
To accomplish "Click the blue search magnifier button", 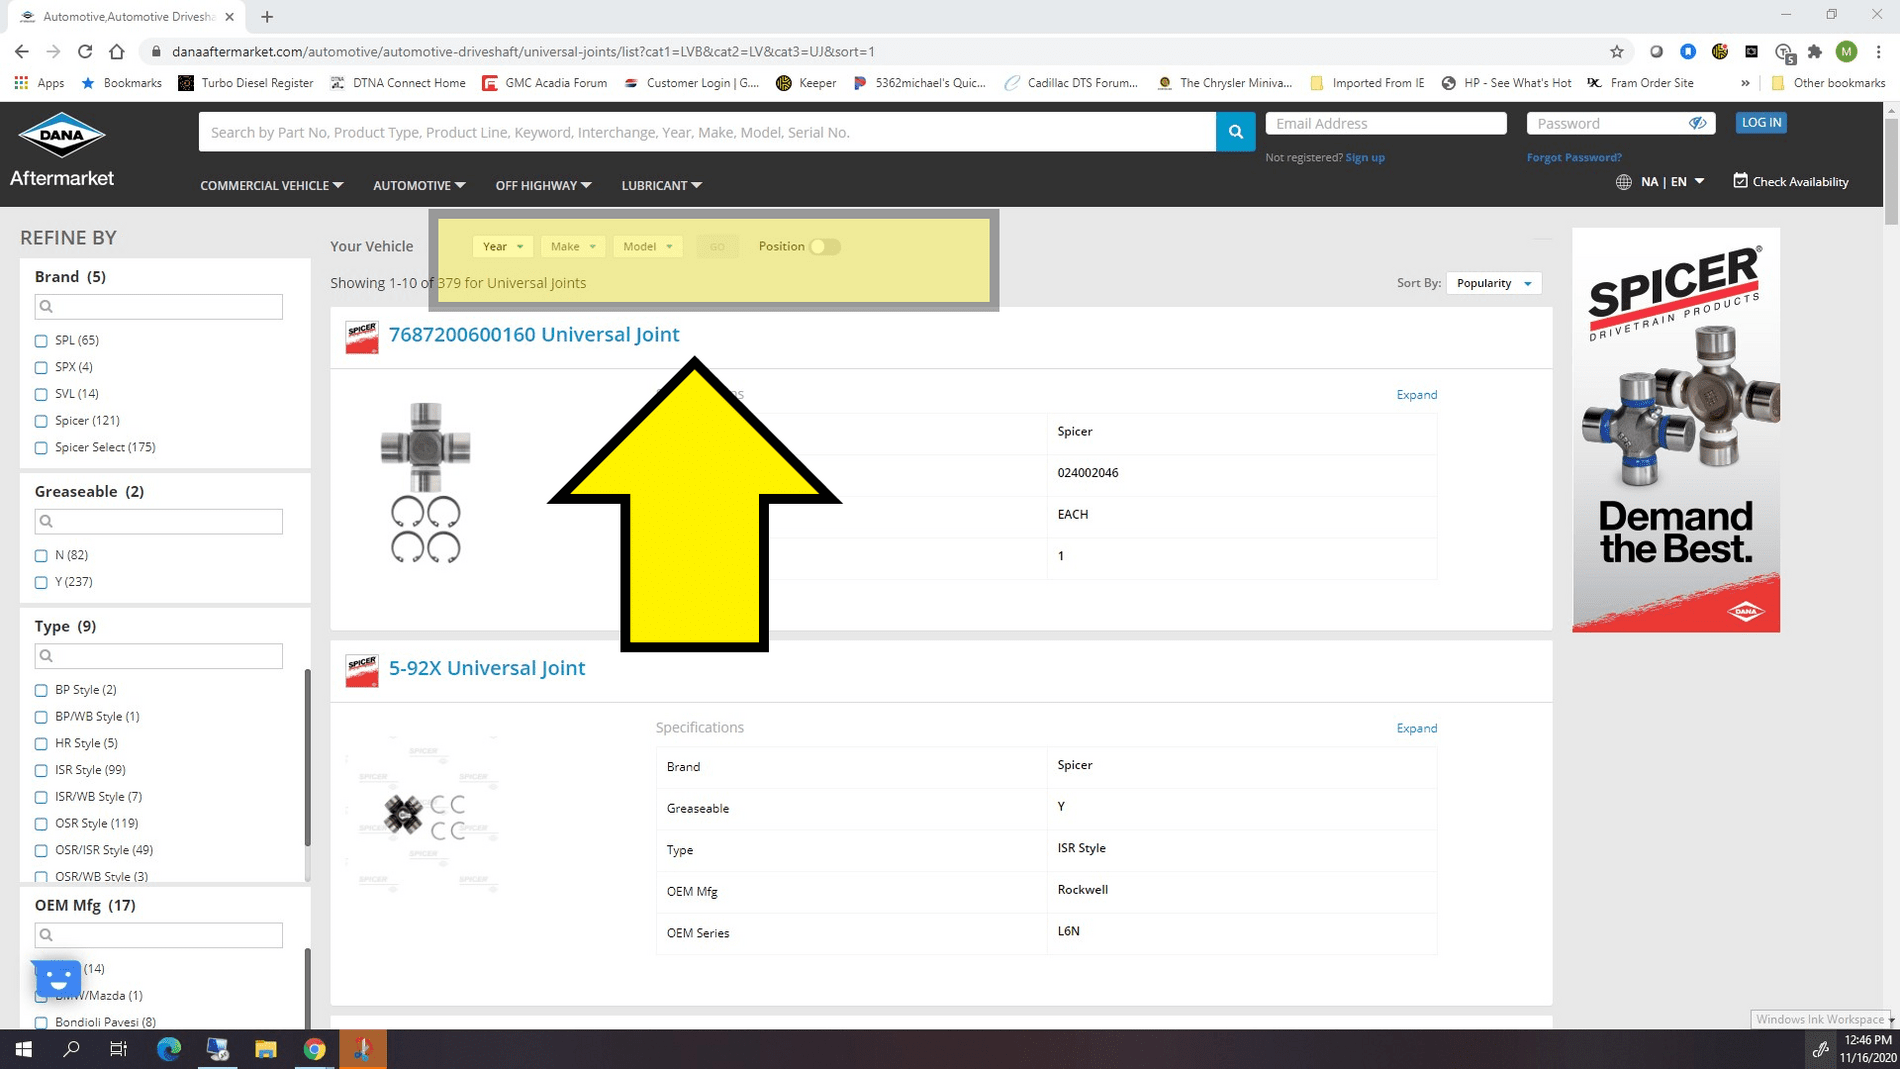I will pos(1236,132).
